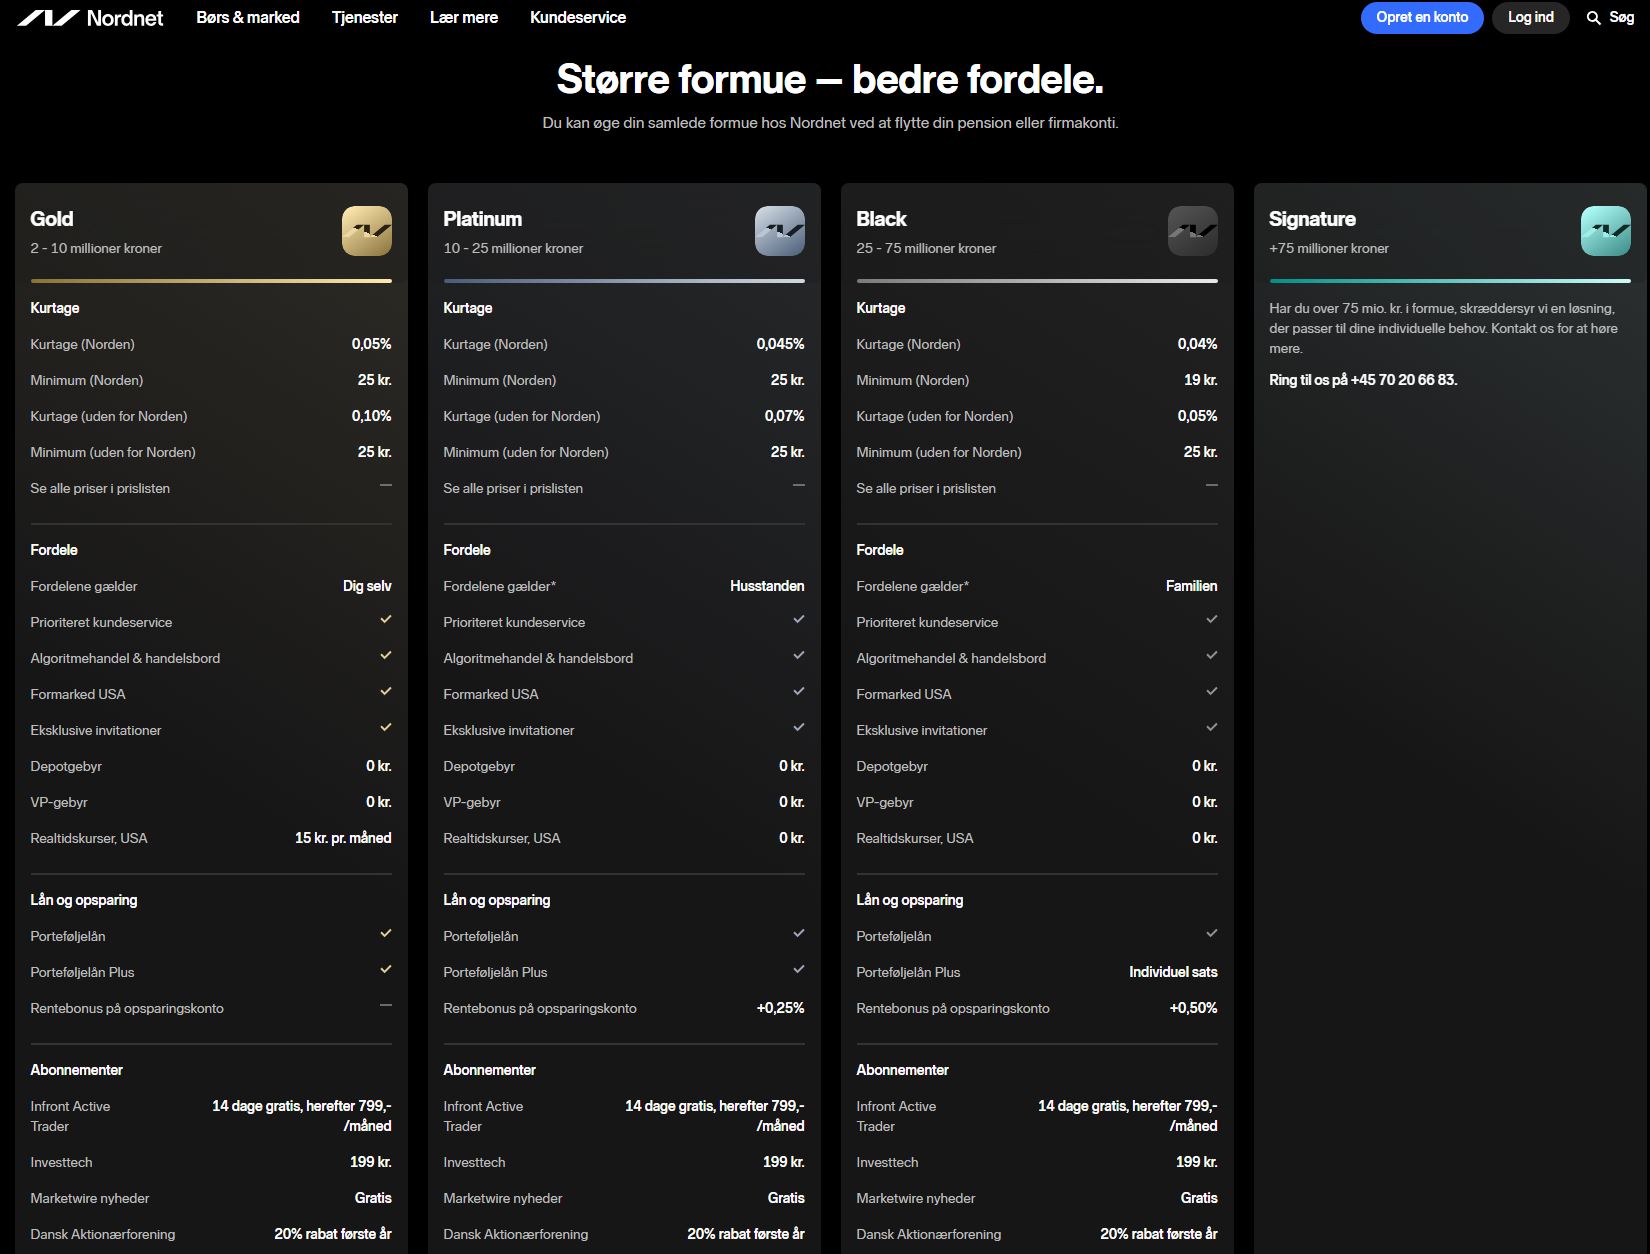
Task: Click Black Fordelene gælder value Familien
Action: [1191, 586]
